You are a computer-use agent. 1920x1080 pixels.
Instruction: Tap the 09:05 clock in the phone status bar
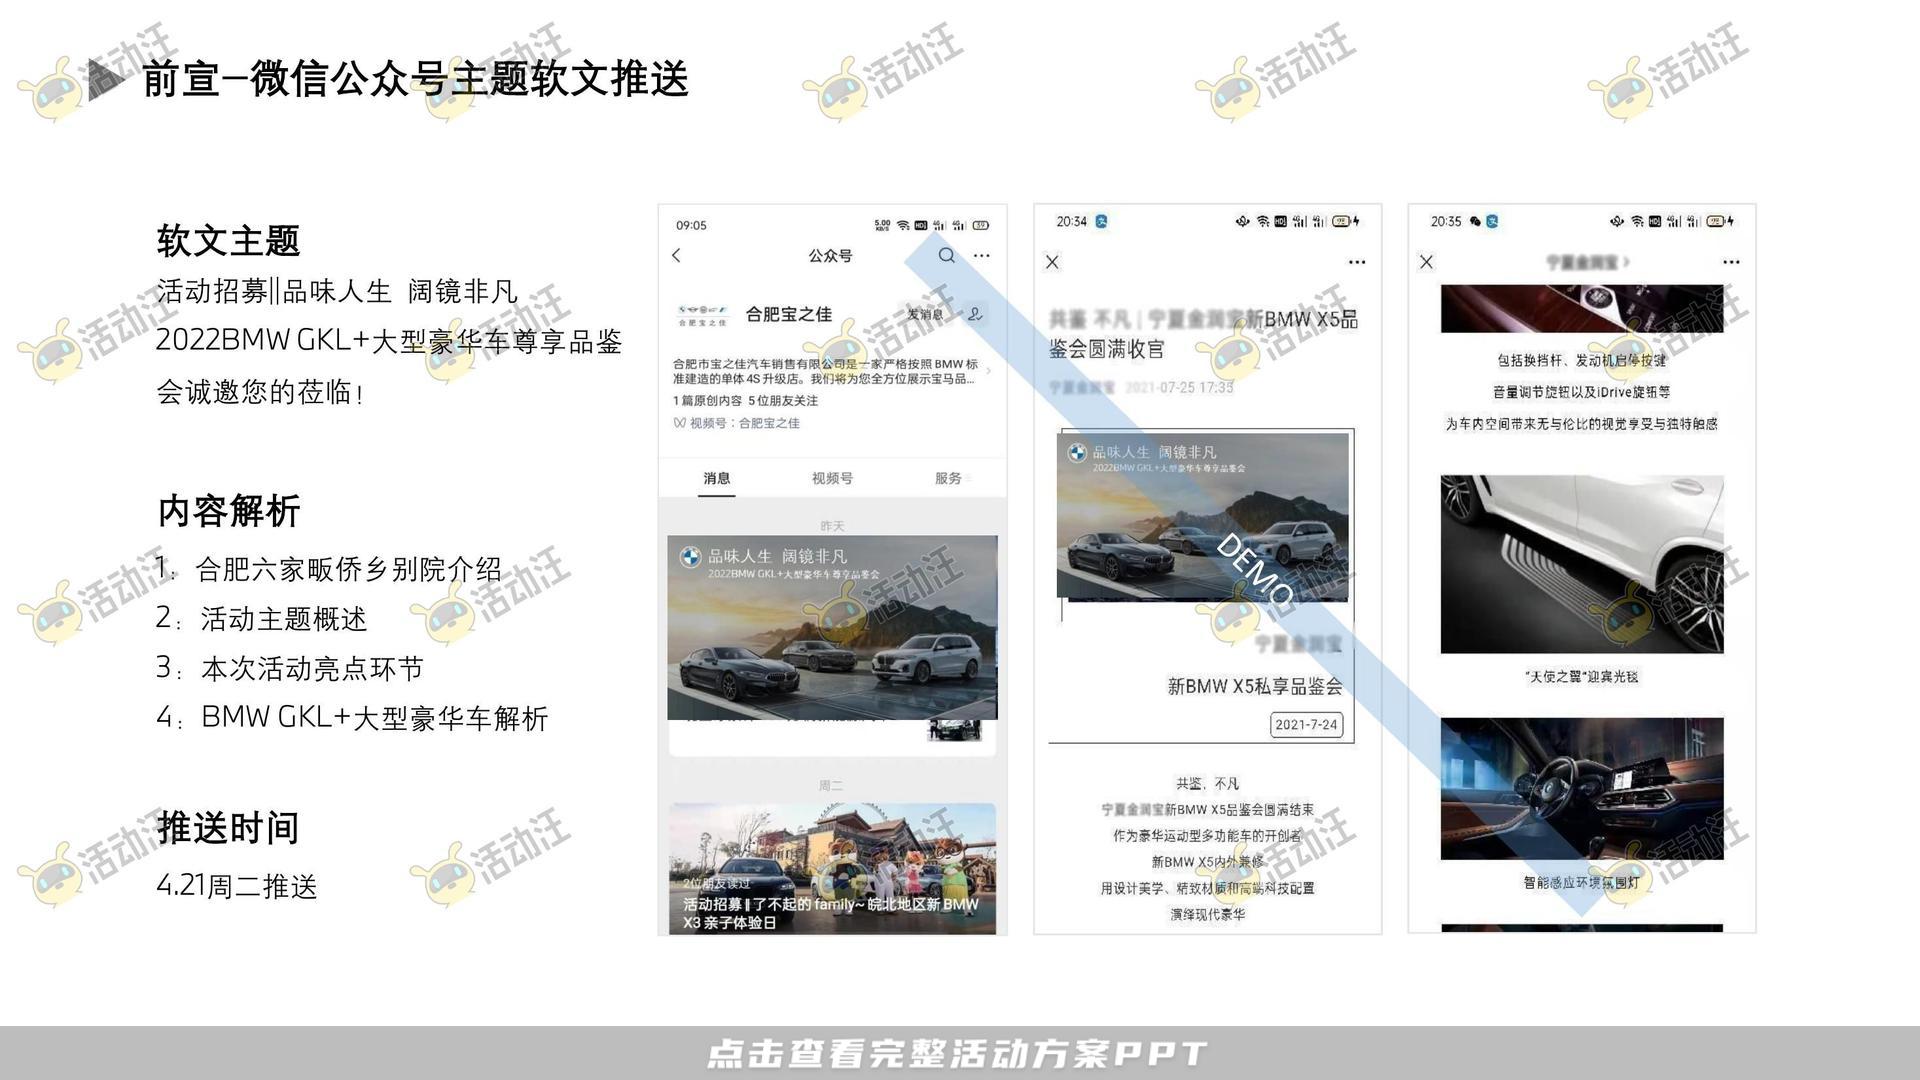(x=691, y=225)
